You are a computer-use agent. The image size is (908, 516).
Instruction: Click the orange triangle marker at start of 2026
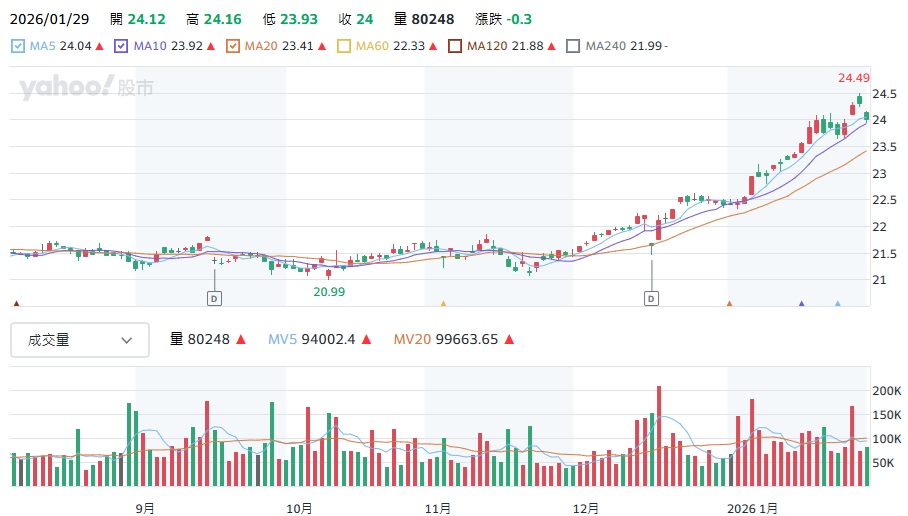point(729,303)
